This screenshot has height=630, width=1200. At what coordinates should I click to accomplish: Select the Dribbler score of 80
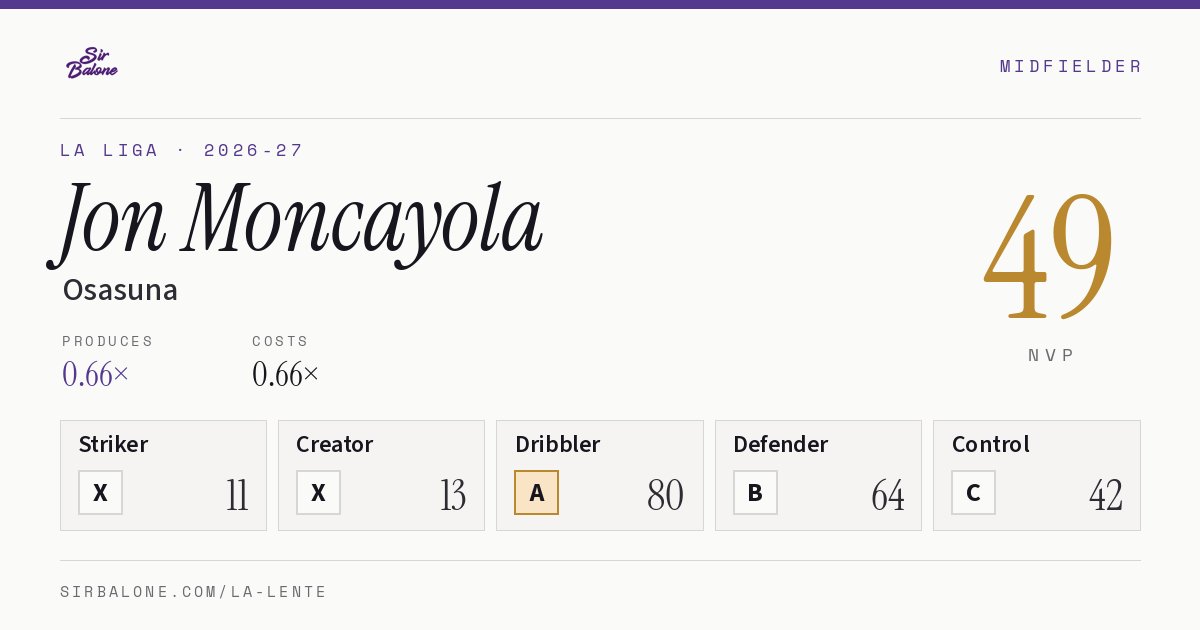point(665,495)
